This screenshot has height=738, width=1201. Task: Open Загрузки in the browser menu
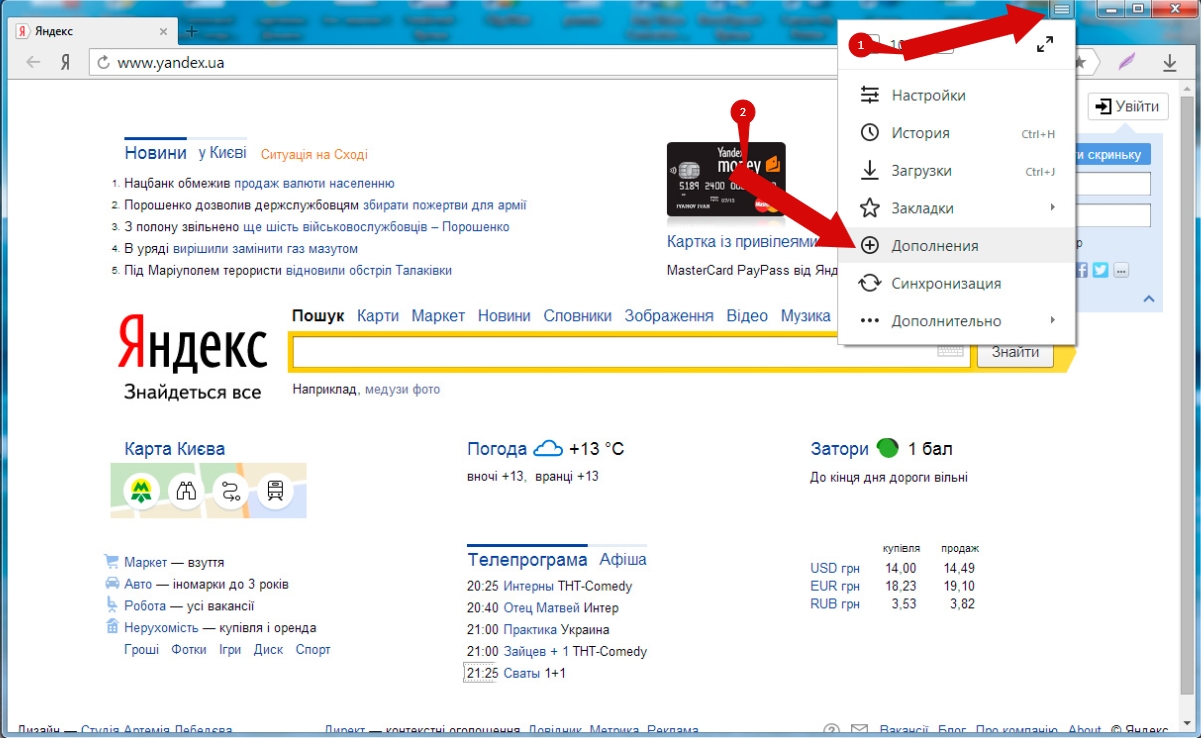pyautogui.click(x=957, y=171)
